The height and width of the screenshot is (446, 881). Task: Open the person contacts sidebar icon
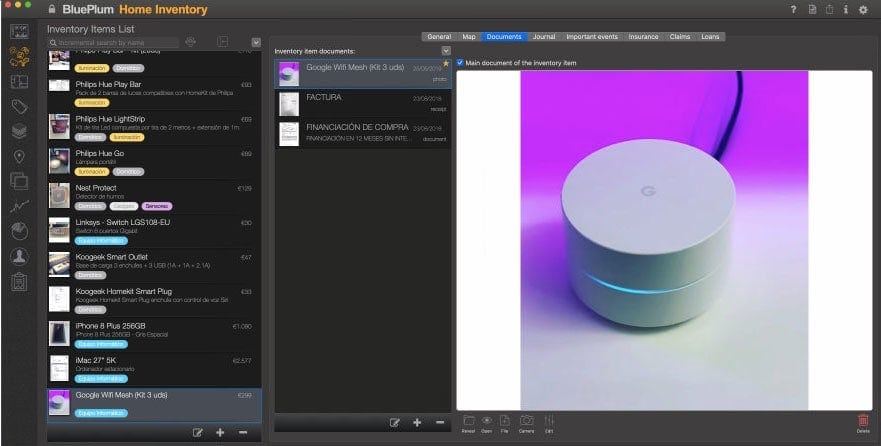pyautogui.click(x=19, y=257)
